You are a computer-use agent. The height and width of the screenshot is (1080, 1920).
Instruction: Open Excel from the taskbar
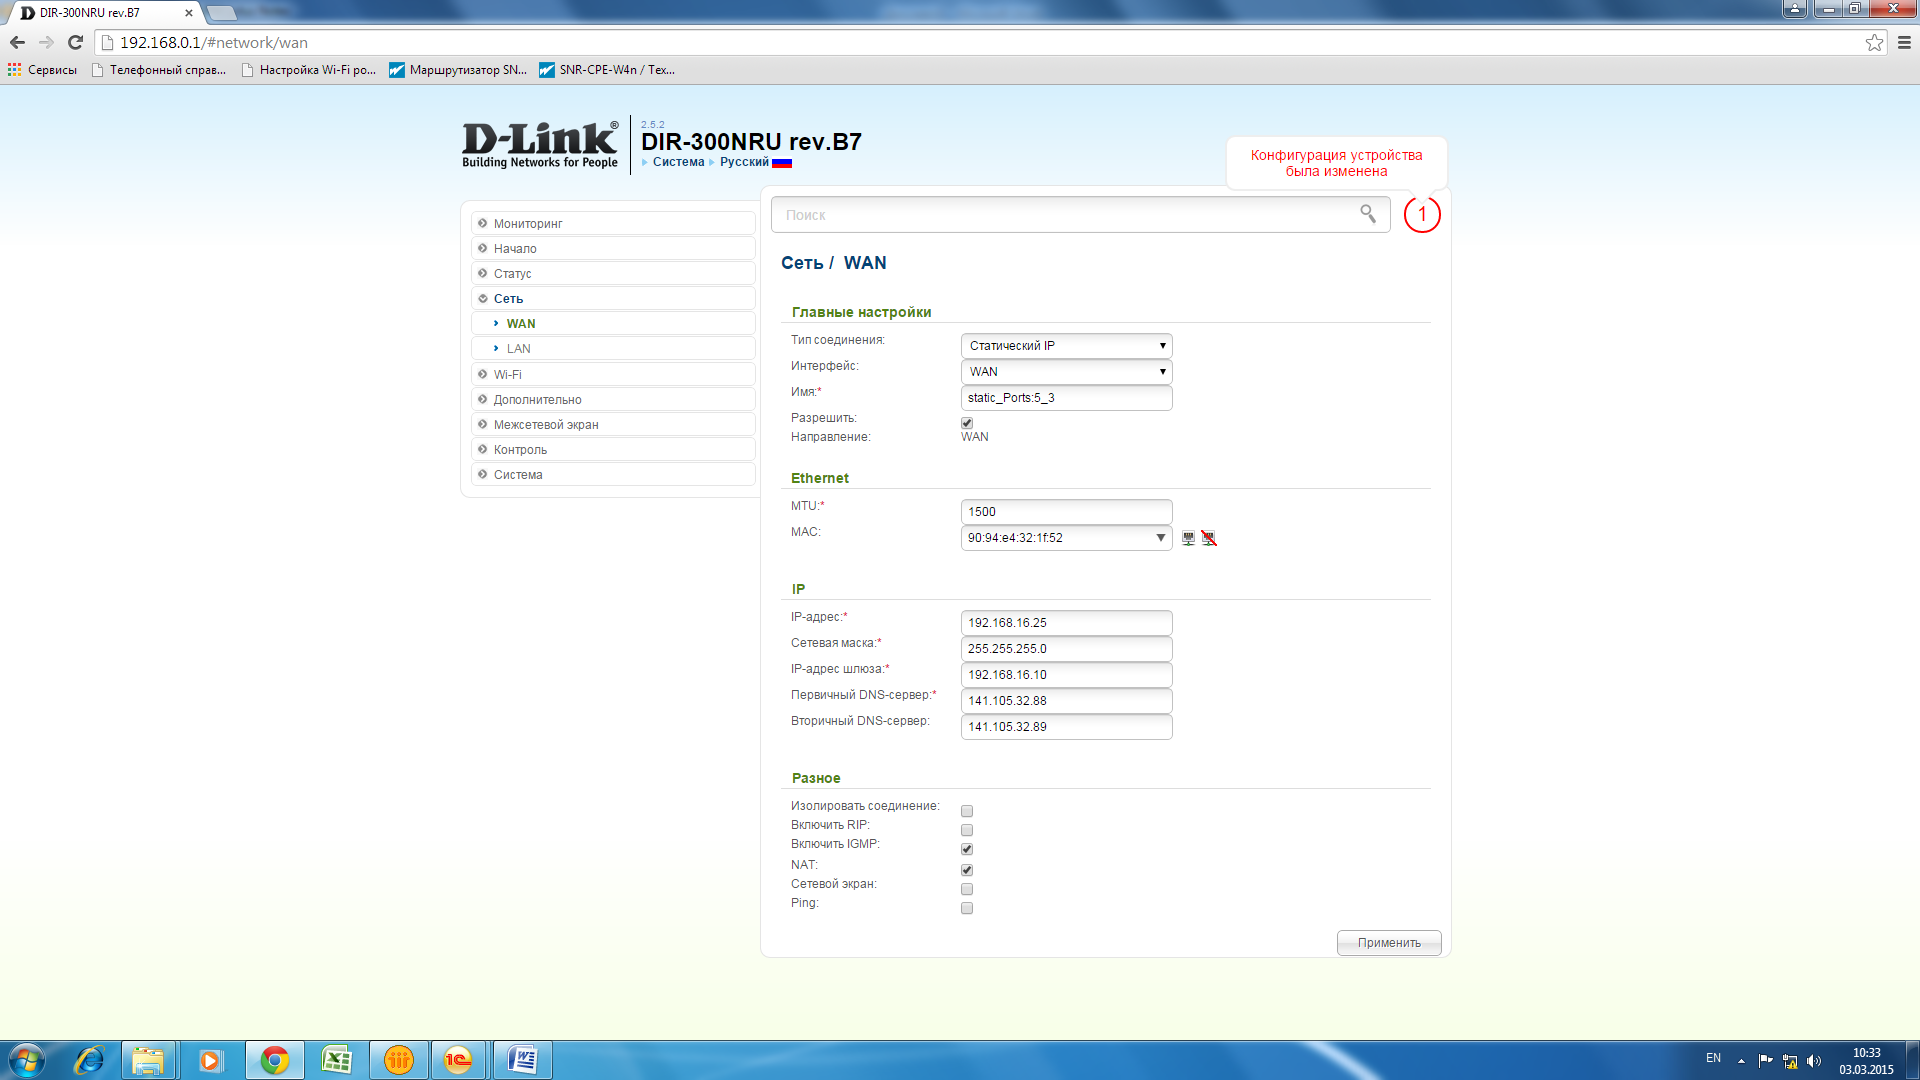coord(336,1060)
